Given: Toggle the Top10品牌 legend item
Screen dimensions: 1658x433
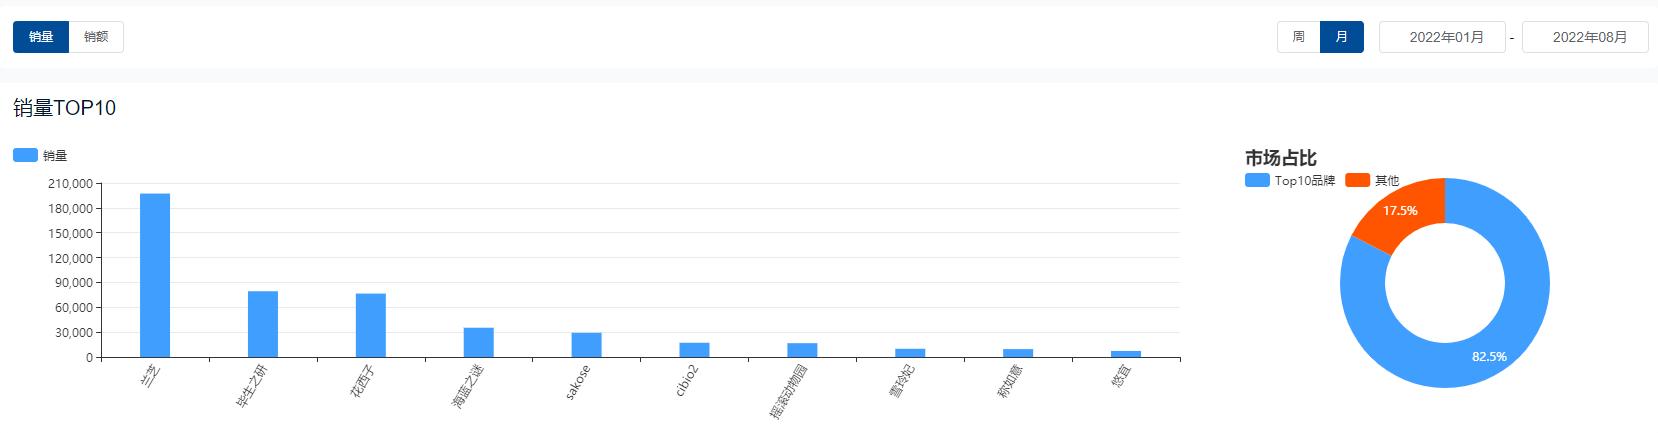Looking at the screenshot, I should 1290,180.
